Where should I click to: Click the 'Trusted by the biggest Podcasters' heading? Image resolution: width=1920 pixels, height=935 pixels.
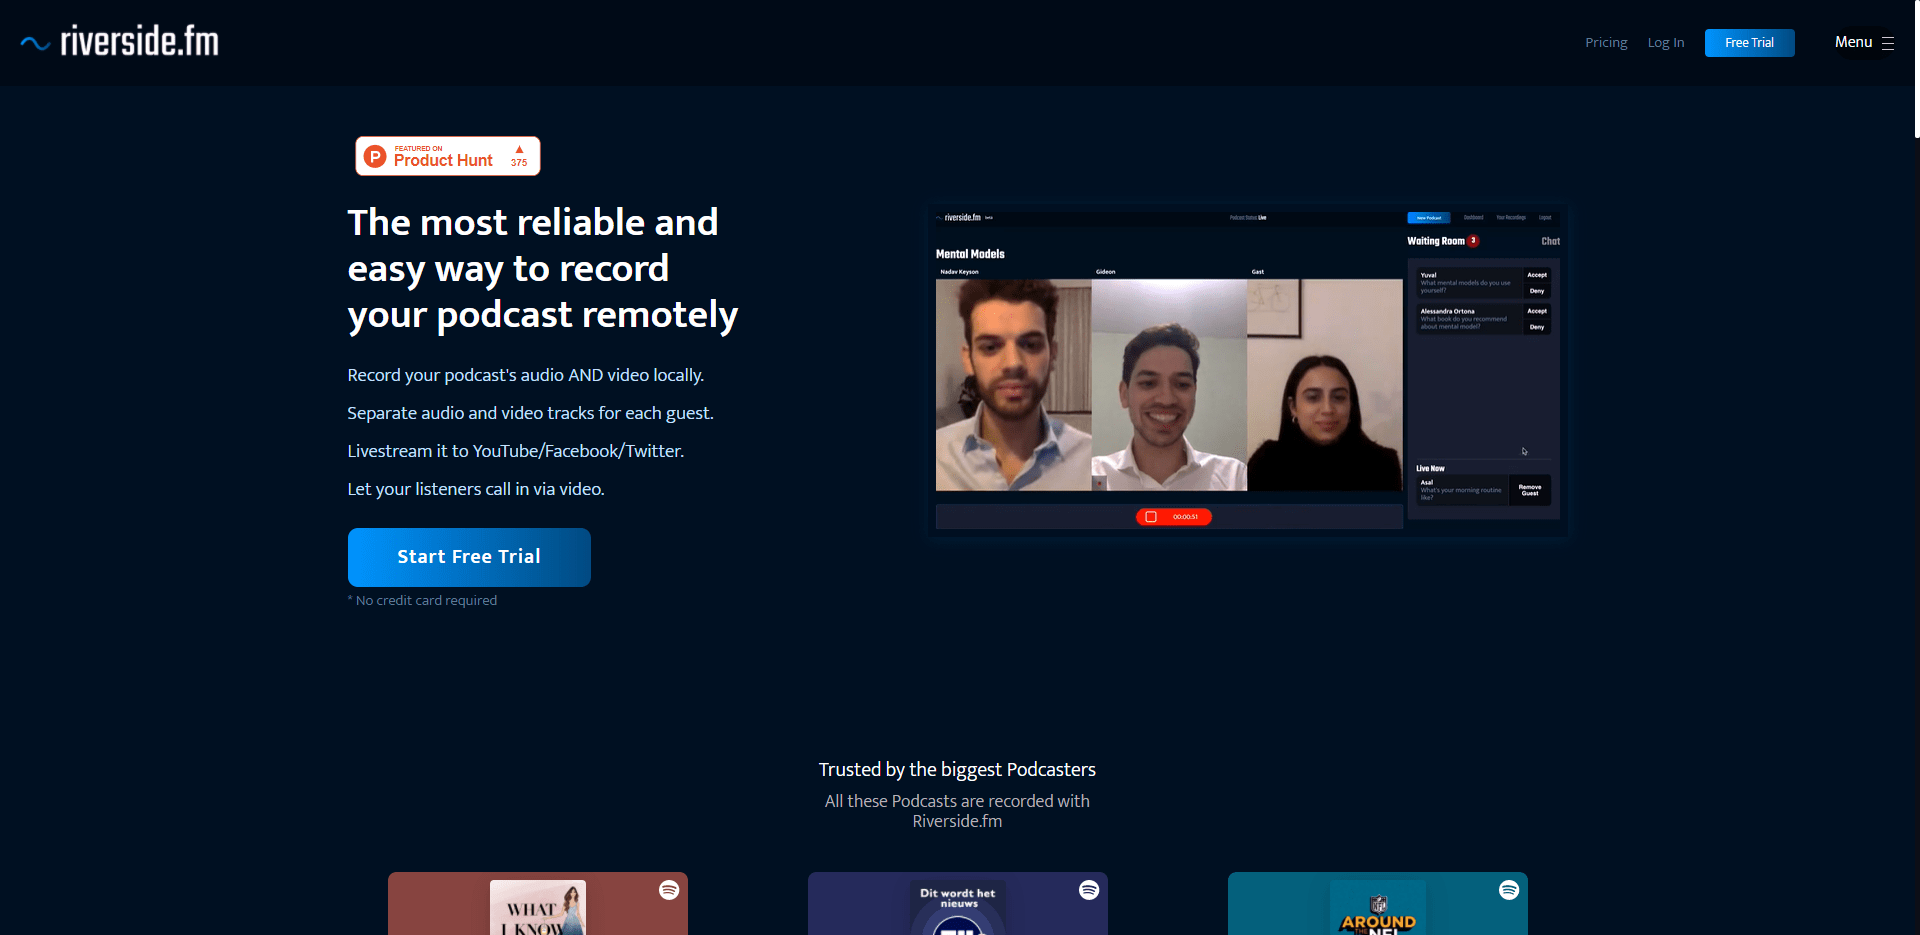[957, 770]
